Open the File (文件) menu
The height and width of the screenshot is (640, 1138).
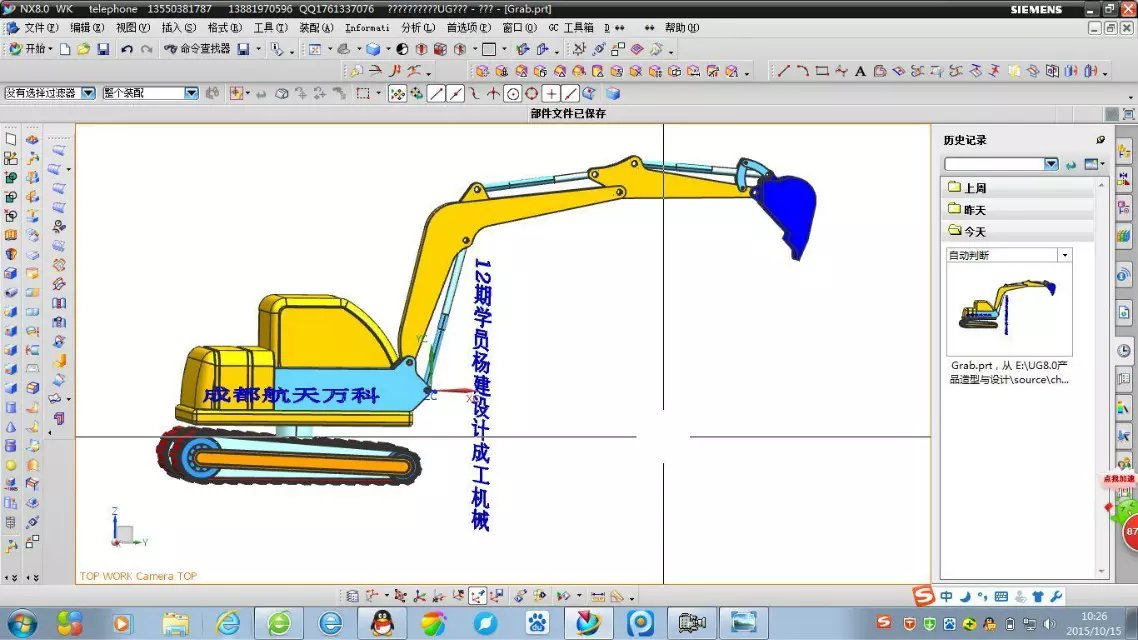pos(41,28)
